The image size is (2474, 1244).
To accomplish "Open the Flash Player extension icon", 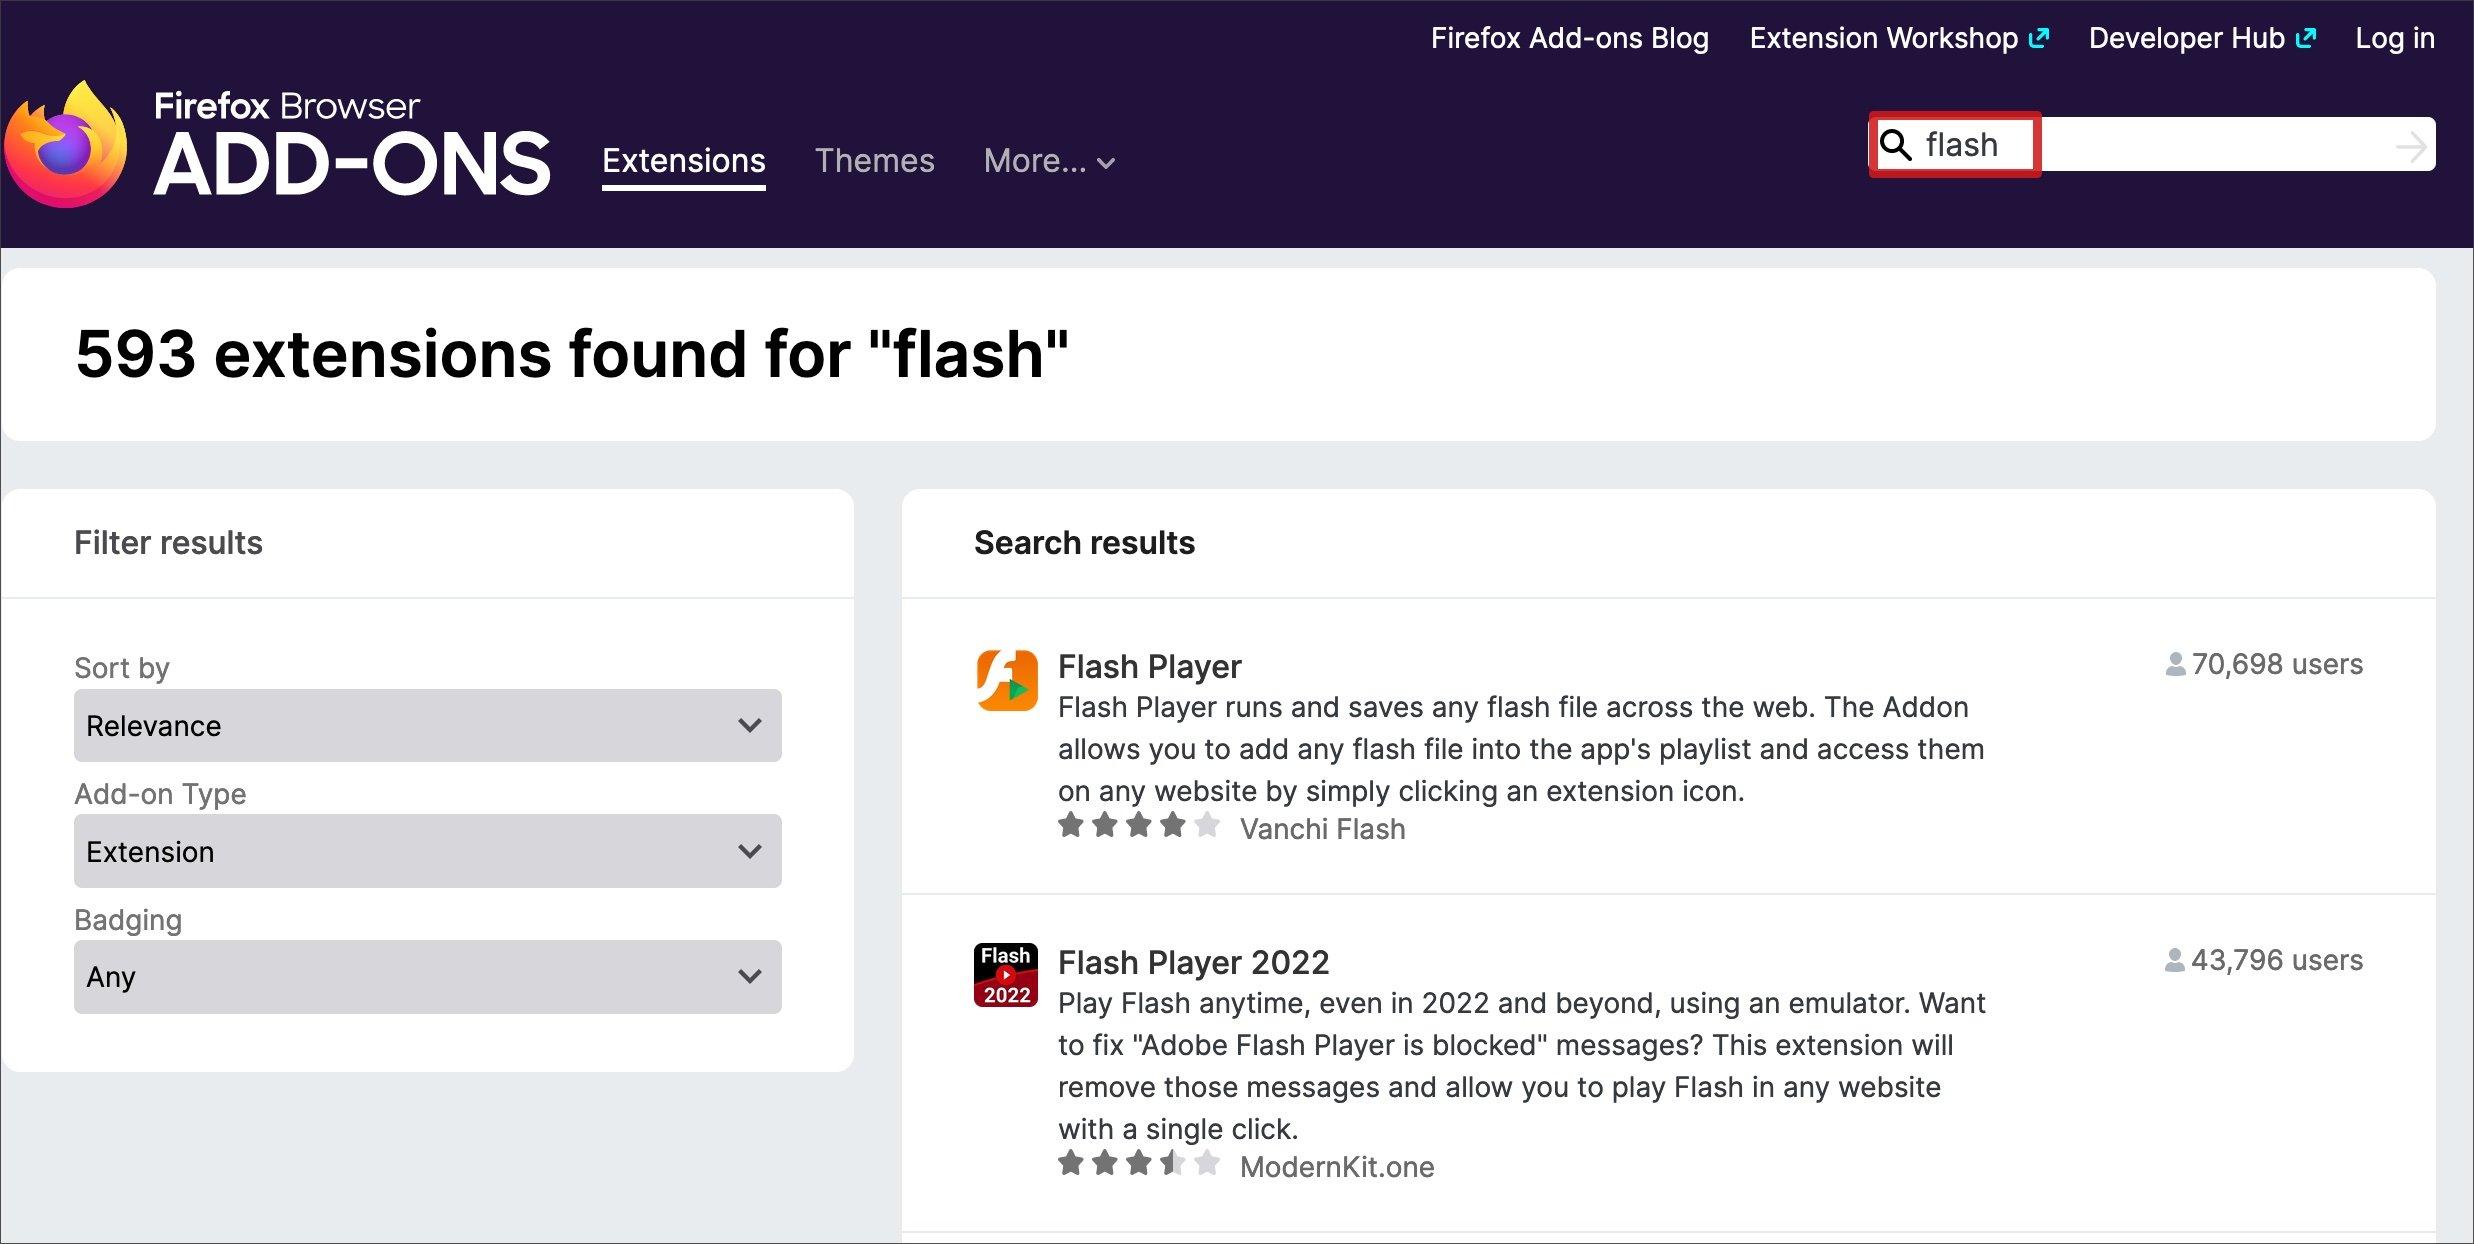I will click(1006, 680).
